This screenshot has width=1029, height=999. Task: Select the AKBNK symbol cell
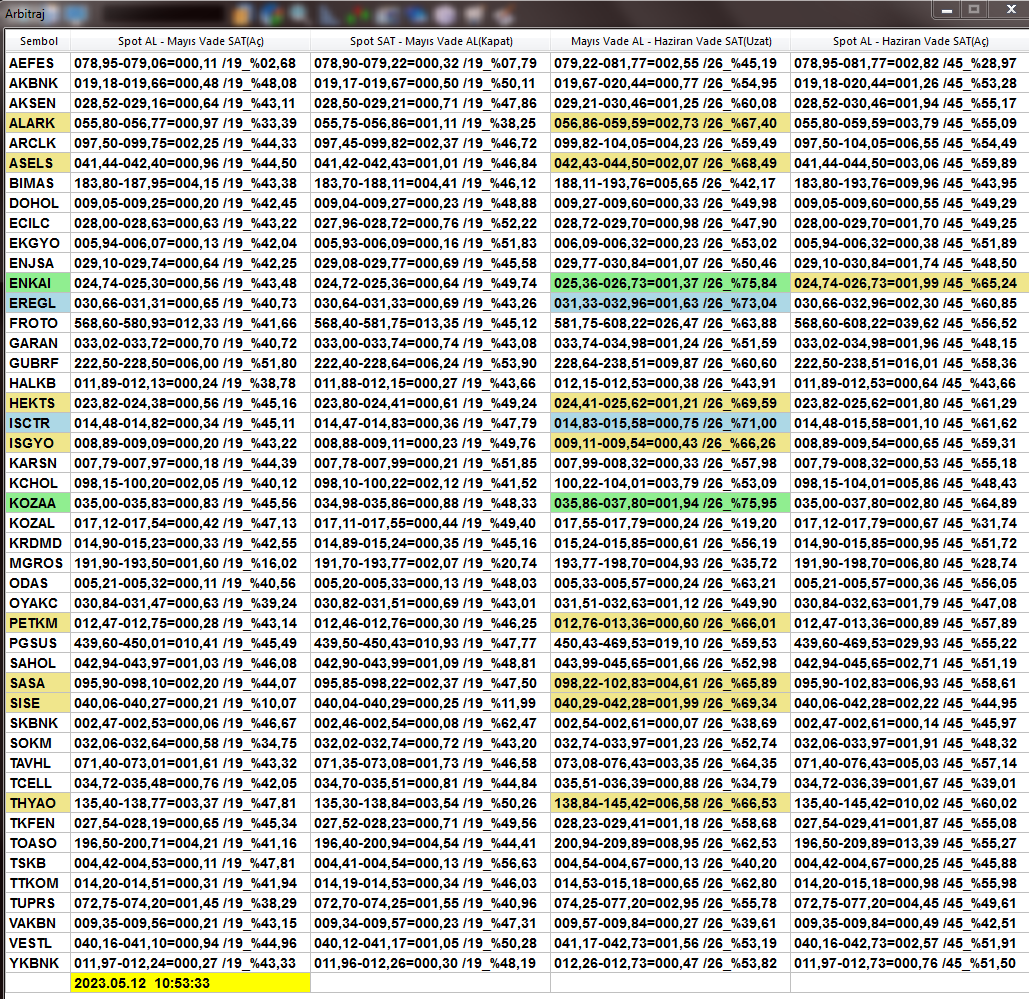(x=38, y=83)
